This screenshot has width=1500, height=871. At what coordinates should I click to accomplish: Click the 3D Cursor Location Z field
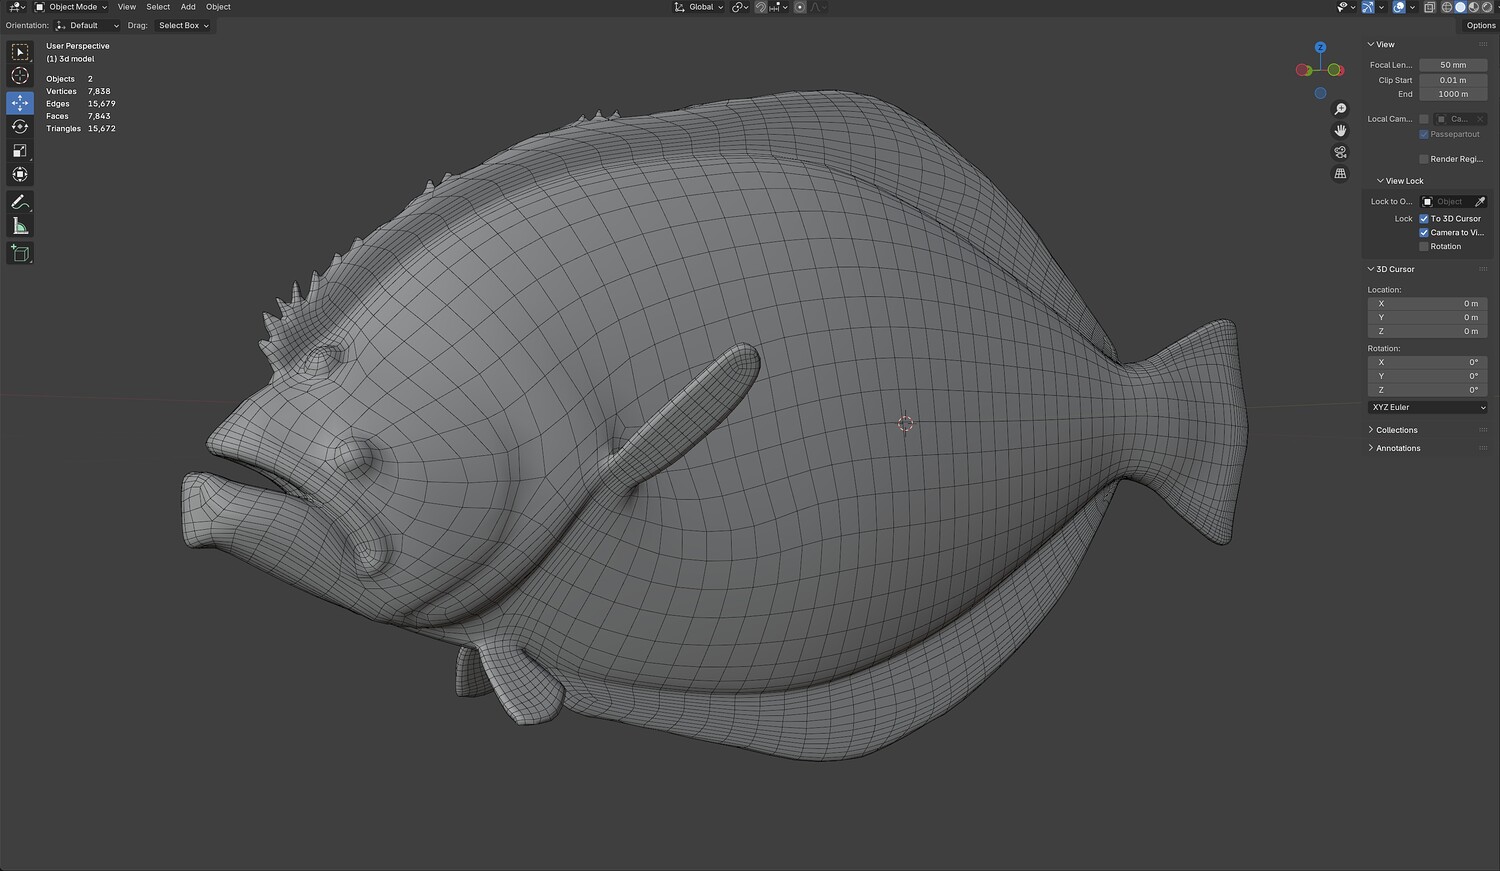coord(1427,332)
